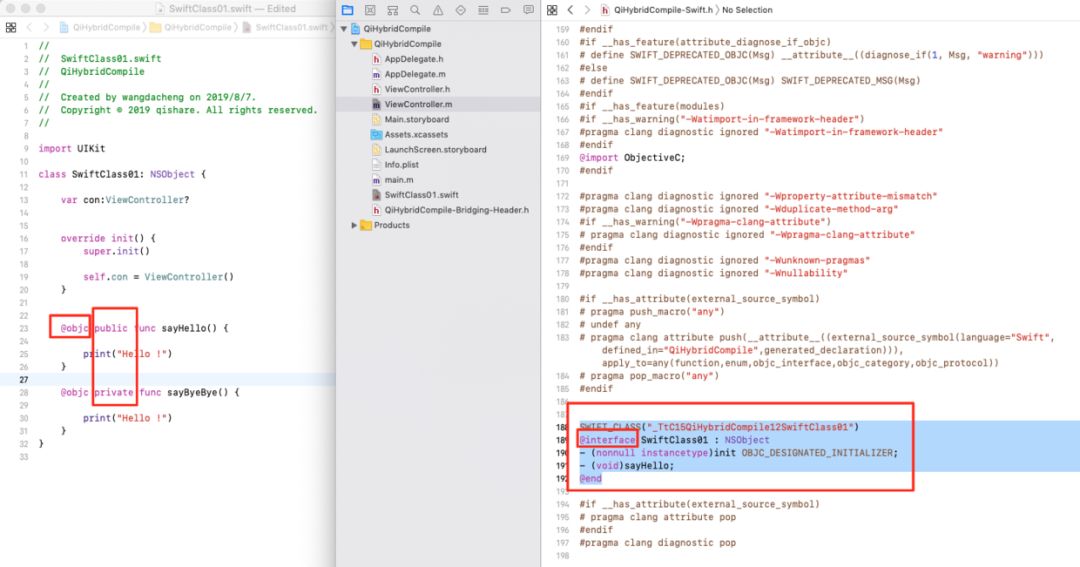1080x567 pixels.
Task: Click 'override init() {' line
Action: [x=108, y=238]
